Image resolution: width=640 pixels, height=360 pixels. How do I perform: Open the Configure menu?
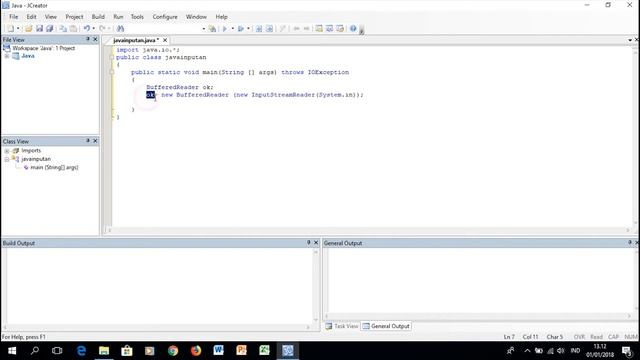(165, 17)
